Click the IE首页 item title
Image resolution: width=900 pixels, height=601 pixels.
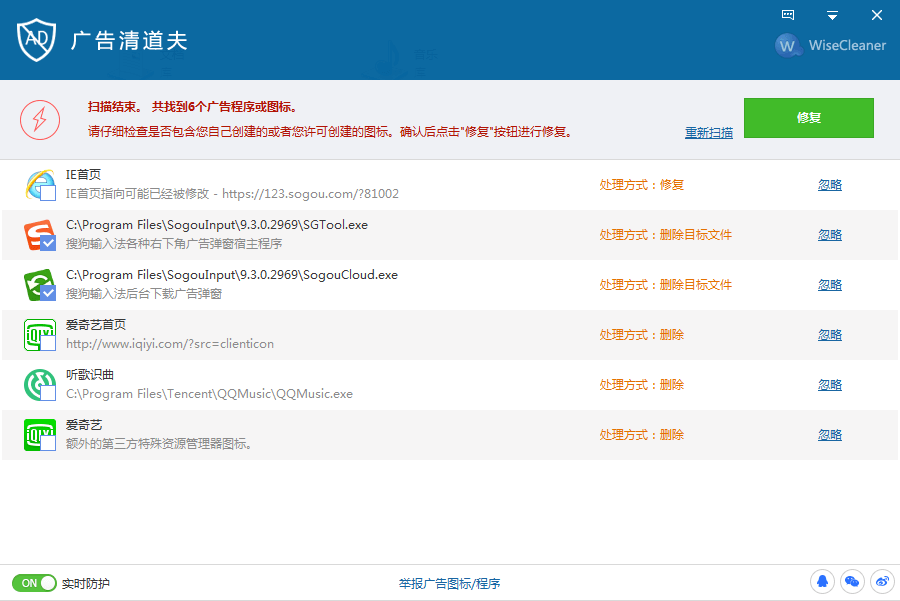point(83,175)
